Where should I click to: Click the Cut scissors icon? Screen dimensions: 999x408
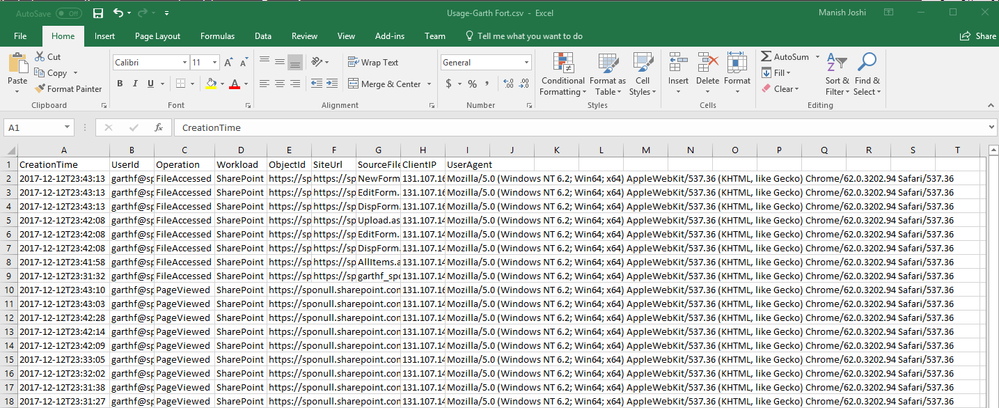coord(39,57)
